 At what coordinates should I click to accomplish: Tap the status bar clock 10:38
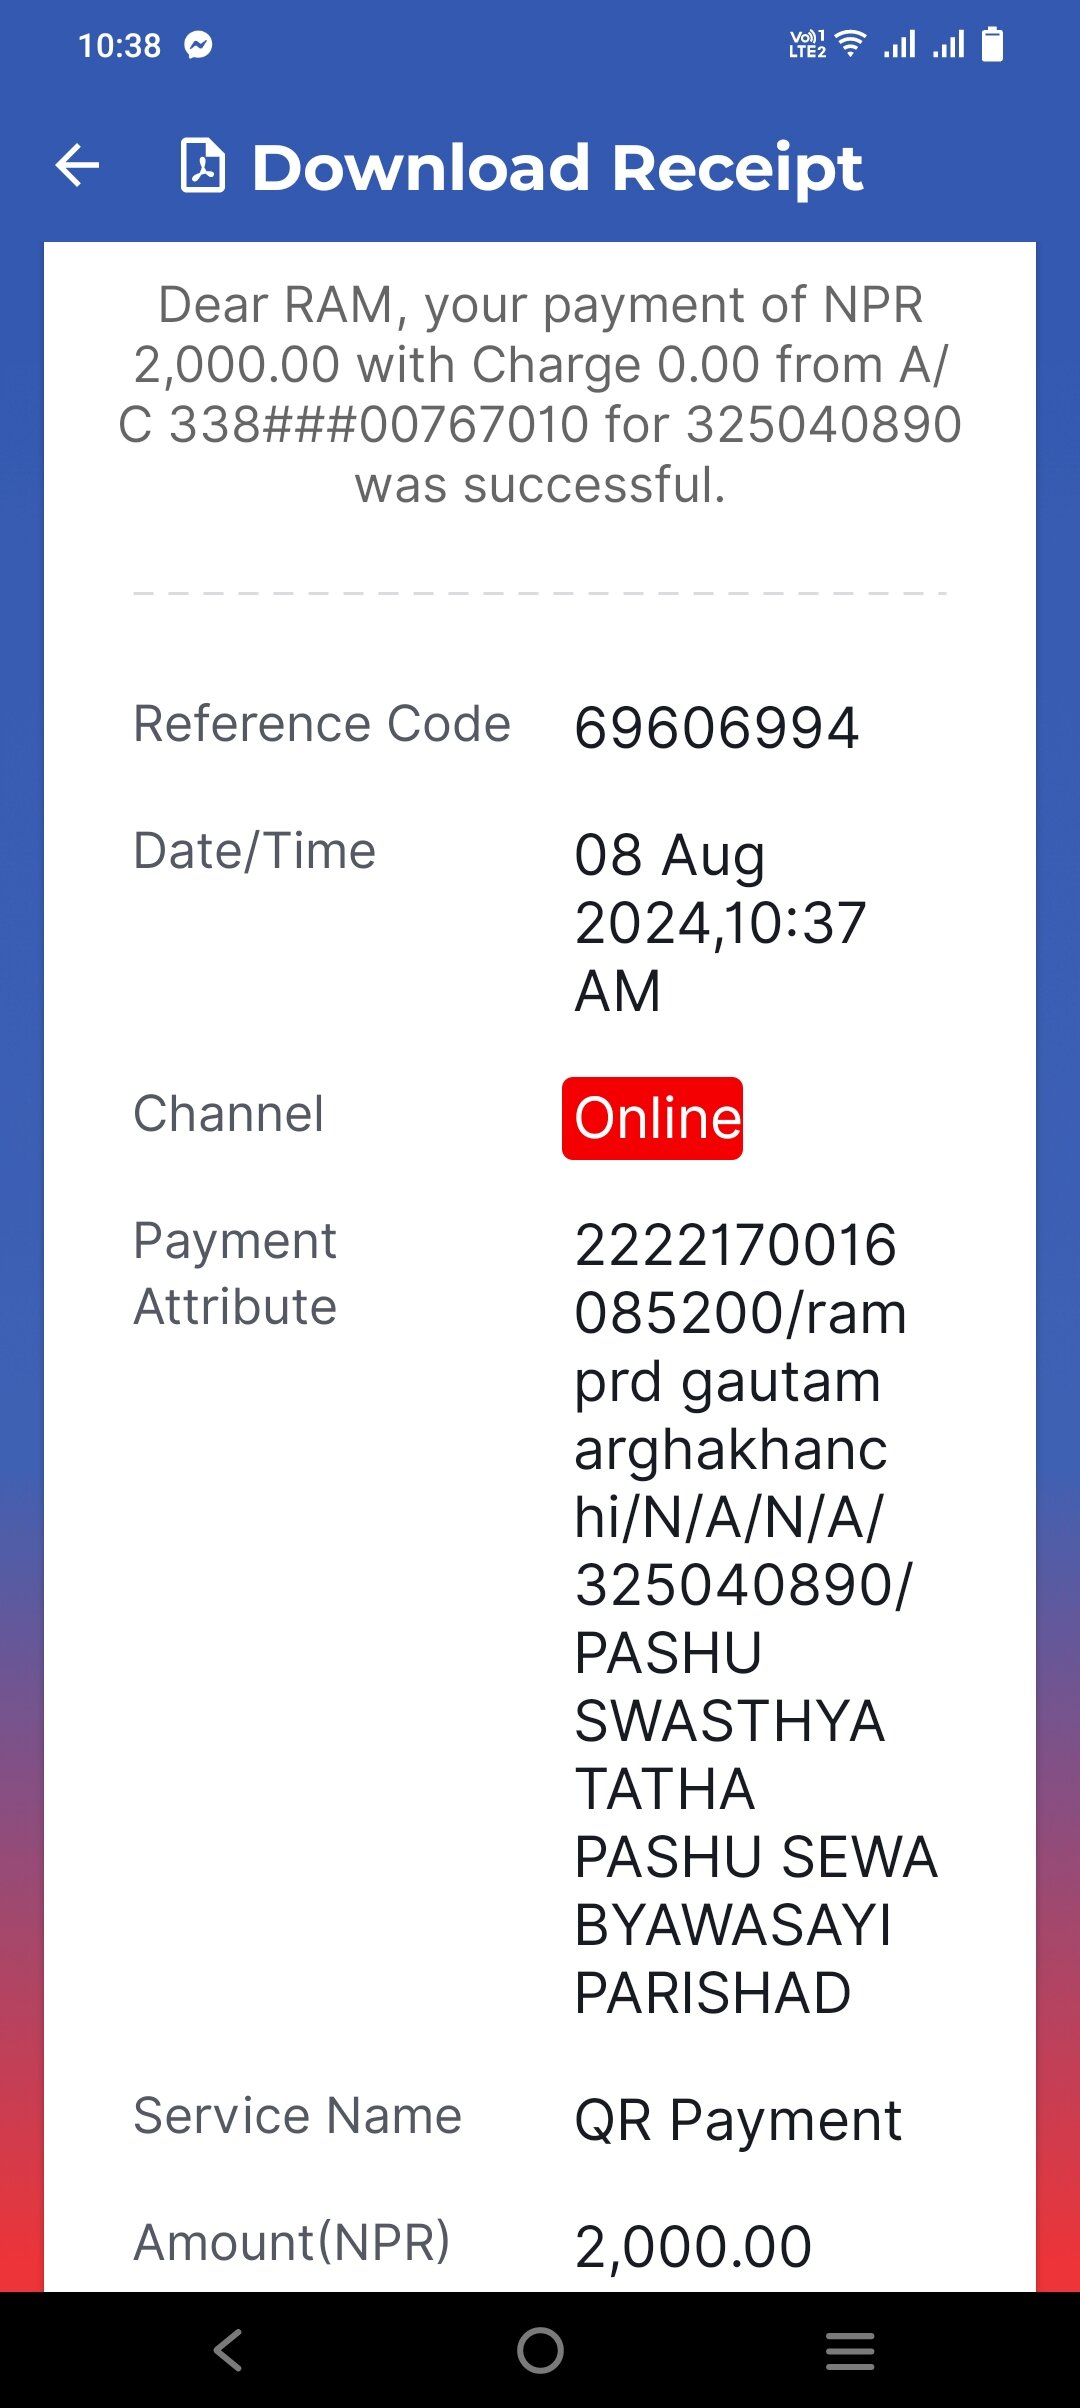(x=119, y=45)
